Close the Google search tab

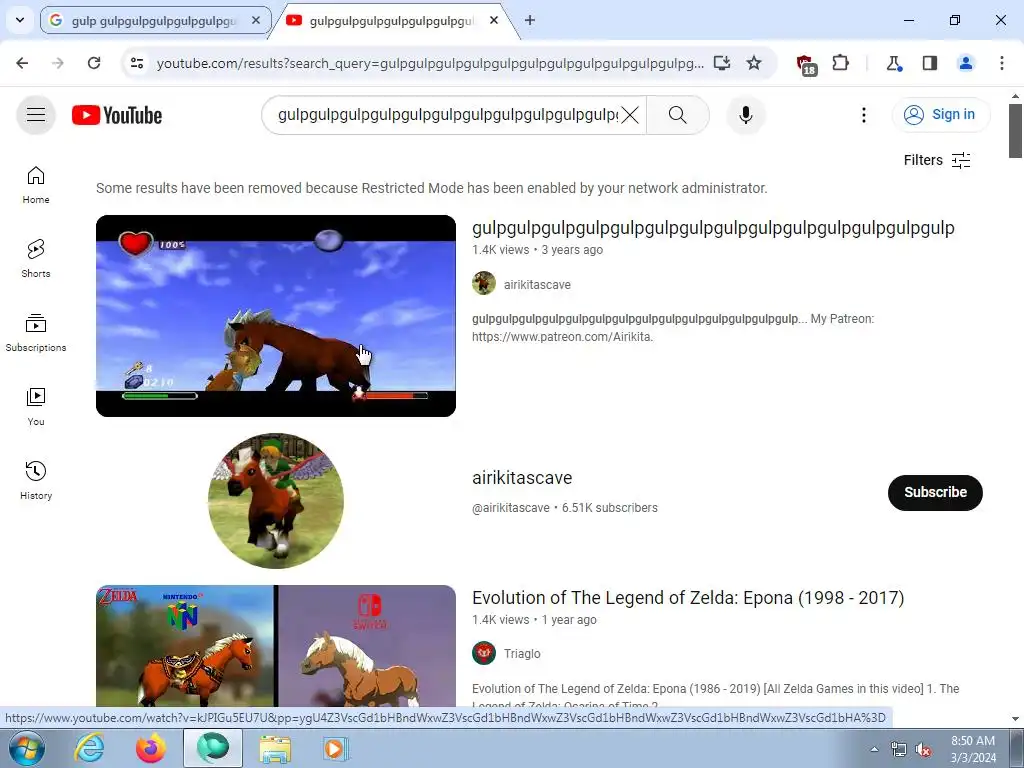(256, 20)
